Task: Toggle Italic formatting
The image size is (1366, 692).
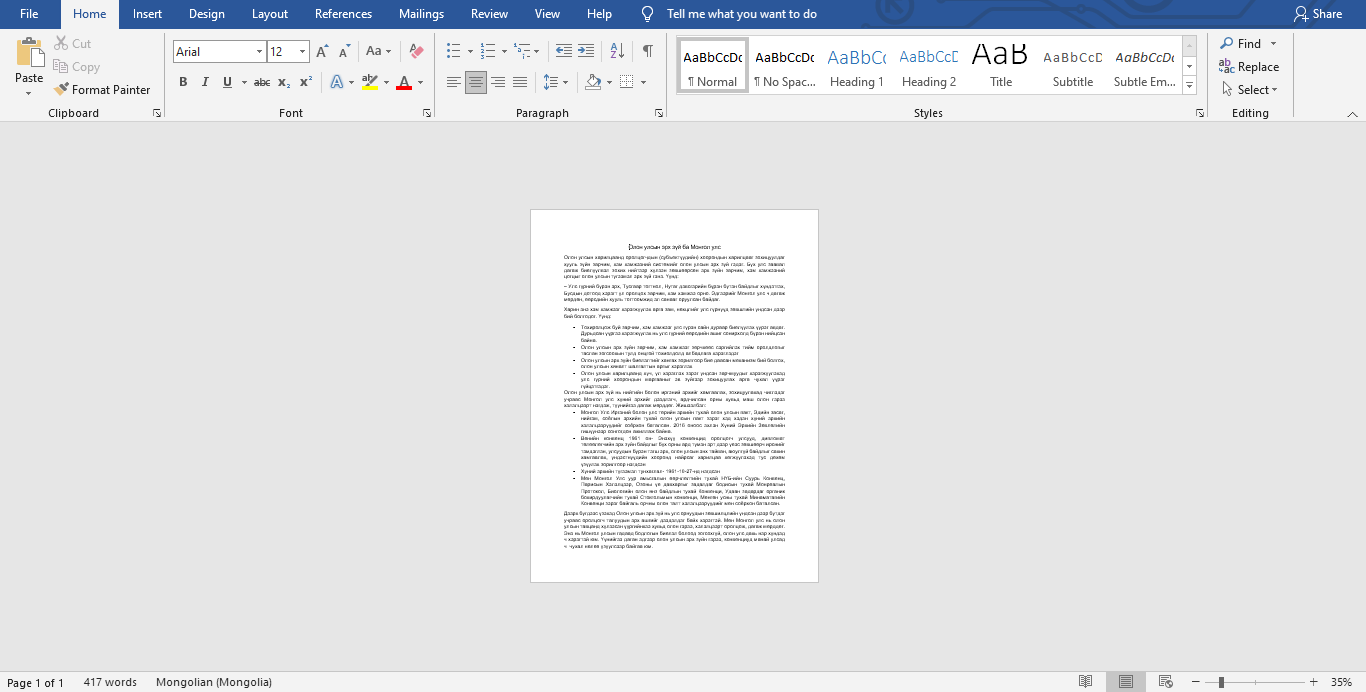Action: pos(205,82)
